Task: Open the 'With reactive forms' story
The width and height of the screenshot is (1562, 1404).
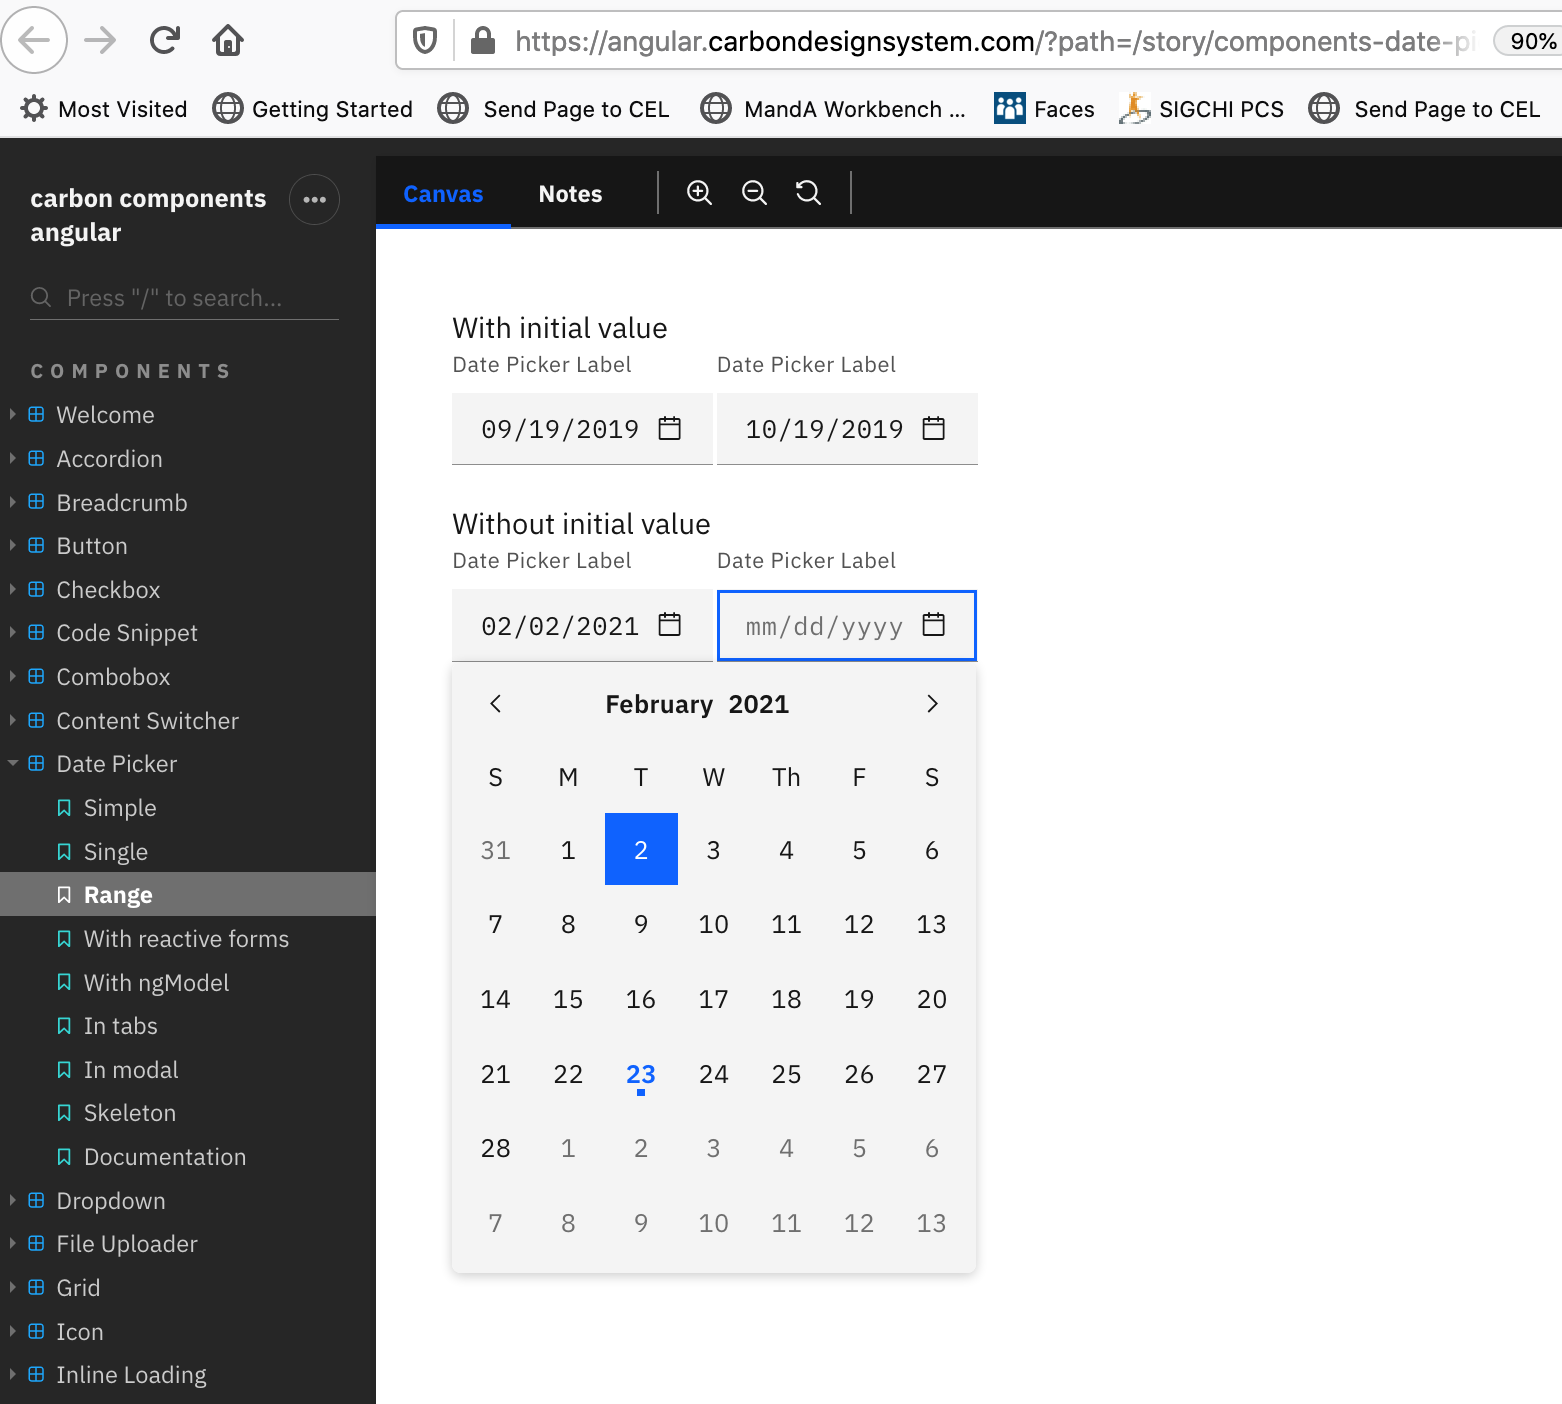Action: click(186, 938)
